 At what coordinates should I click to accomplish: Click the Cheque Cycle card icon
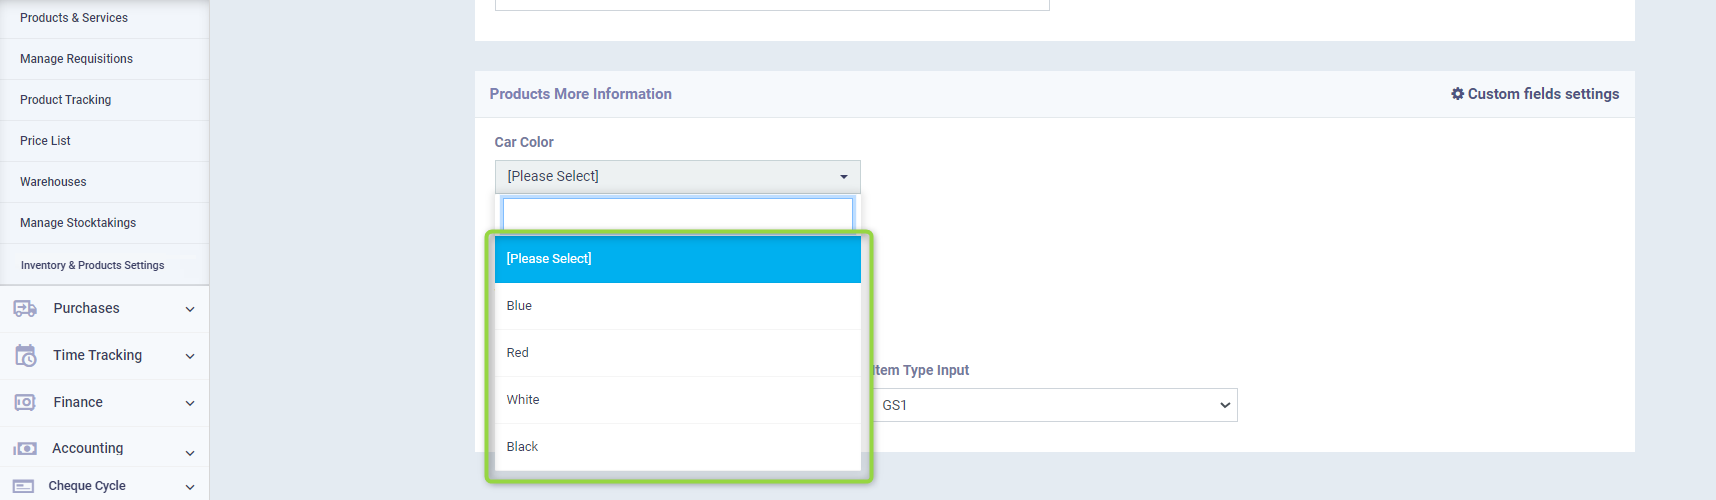[25, 486]
